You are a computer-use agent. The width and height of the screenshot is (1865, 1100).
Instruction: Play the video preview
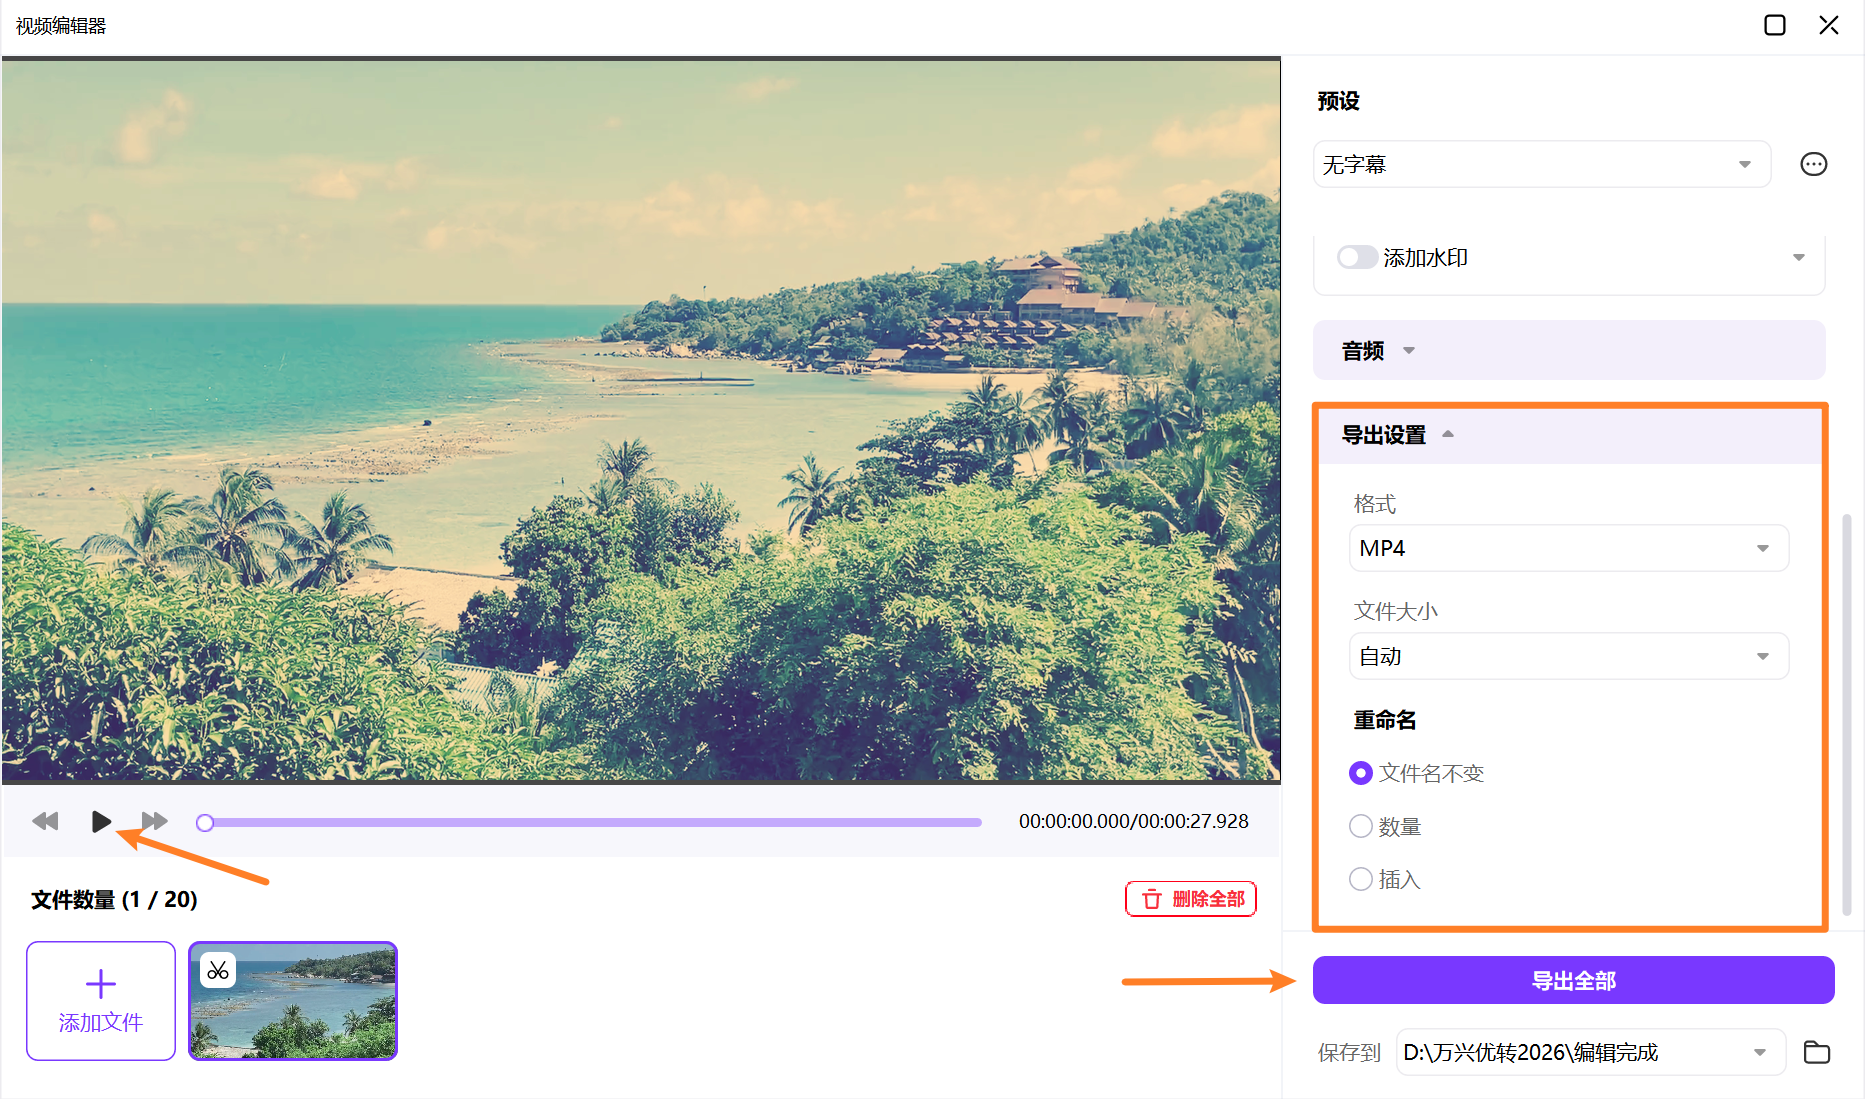click(x=101, y=821)
